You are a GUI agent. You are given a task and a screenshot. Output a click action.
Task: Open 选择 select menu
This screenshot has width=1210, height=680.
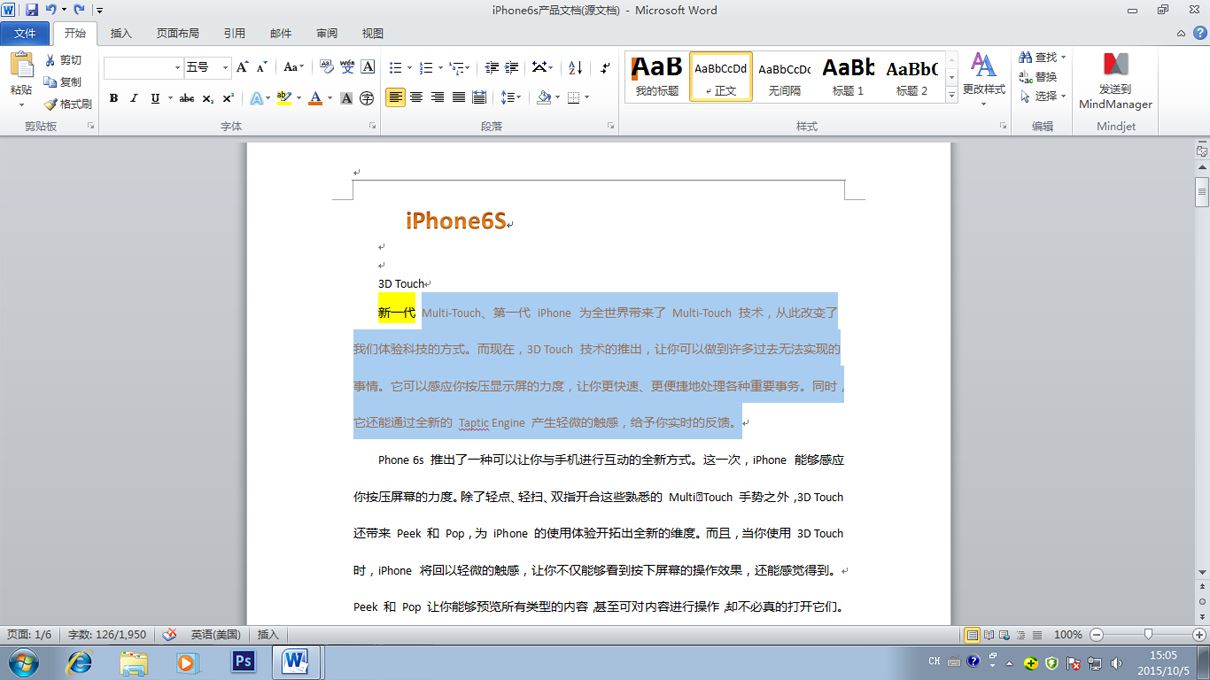tap(1042, 96)
